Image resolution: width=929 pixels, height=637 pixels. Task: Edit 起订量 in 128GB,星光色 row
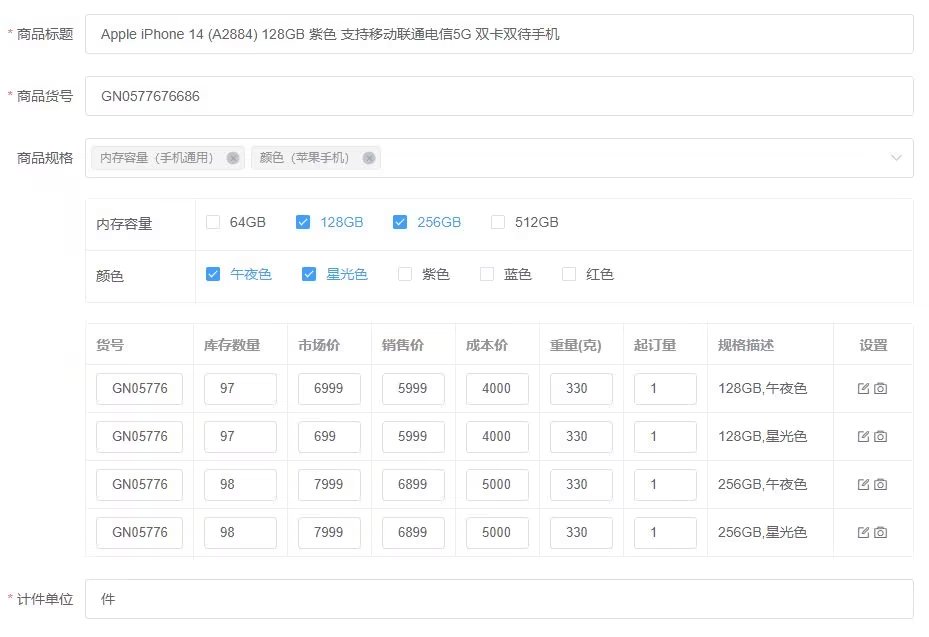tap(665, 437)
